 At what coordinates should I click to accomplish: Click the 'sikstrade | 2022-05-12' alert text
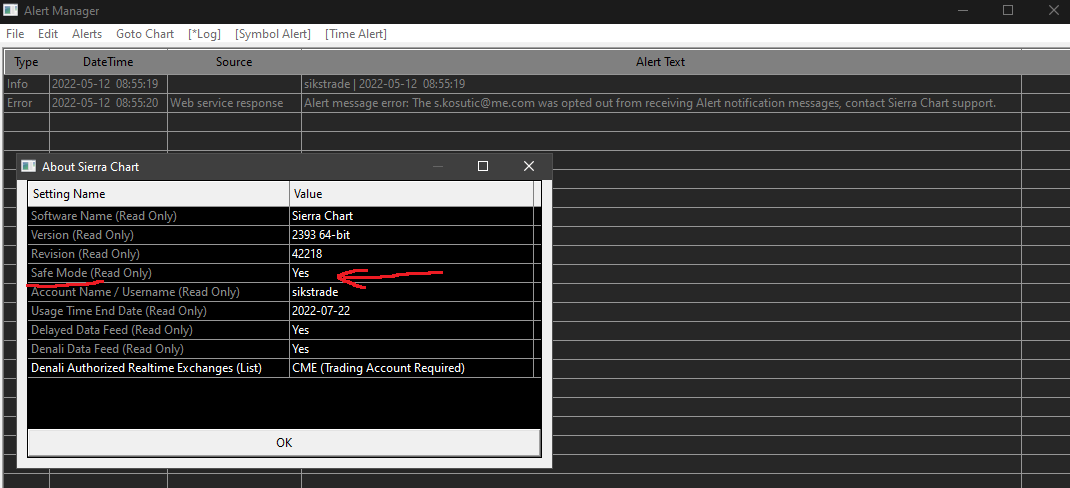385,84
